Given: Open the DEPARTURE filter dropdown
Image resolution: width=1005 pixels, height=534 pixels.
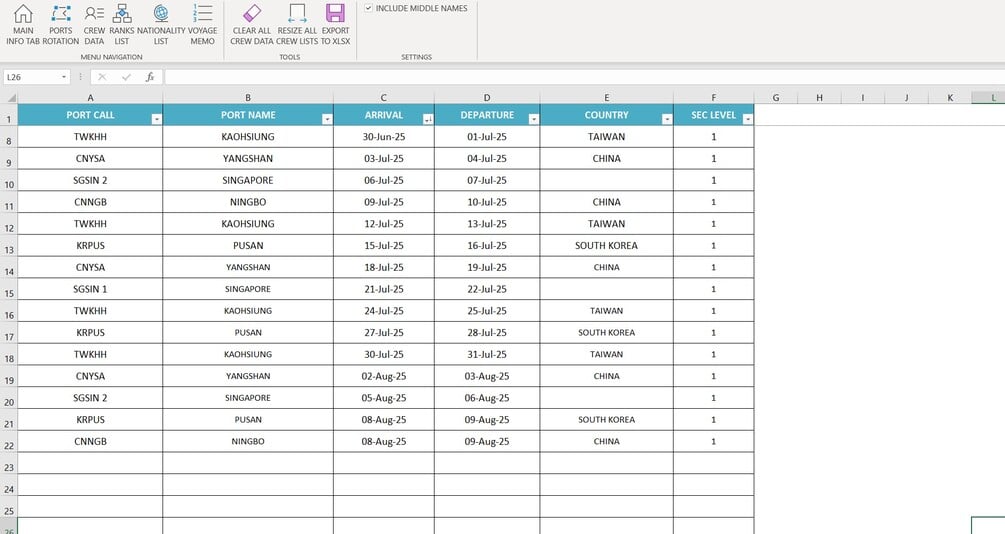Looking at the screenshot, I should [x=533, y=119].
